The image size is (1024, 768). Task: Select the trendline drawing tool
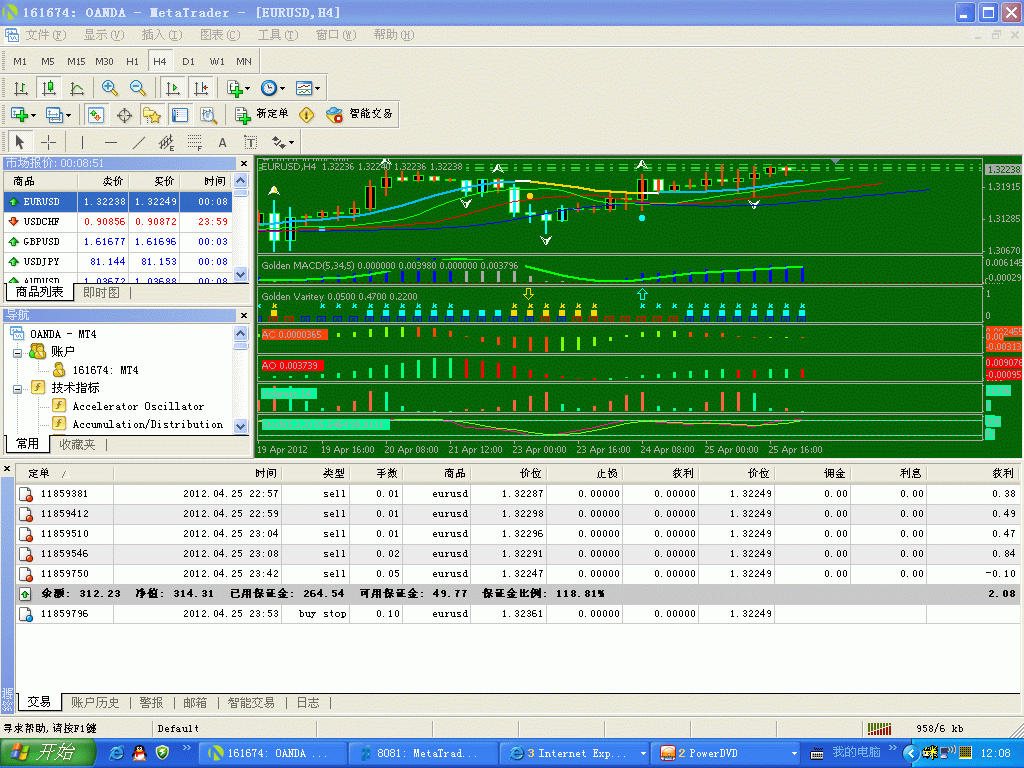coord(139,142)
